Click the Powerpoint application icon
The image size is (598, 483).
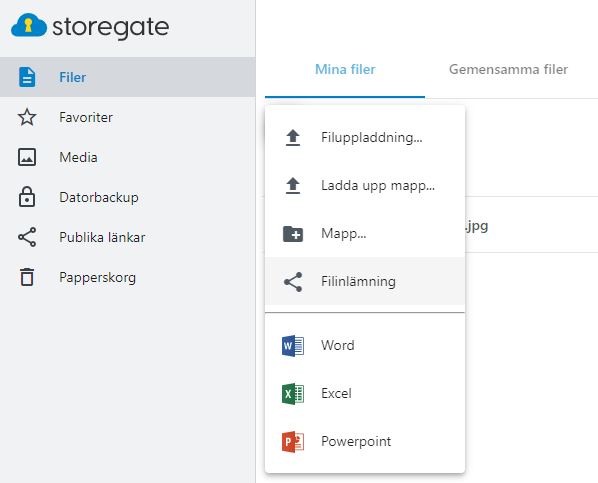pos(293,442)
